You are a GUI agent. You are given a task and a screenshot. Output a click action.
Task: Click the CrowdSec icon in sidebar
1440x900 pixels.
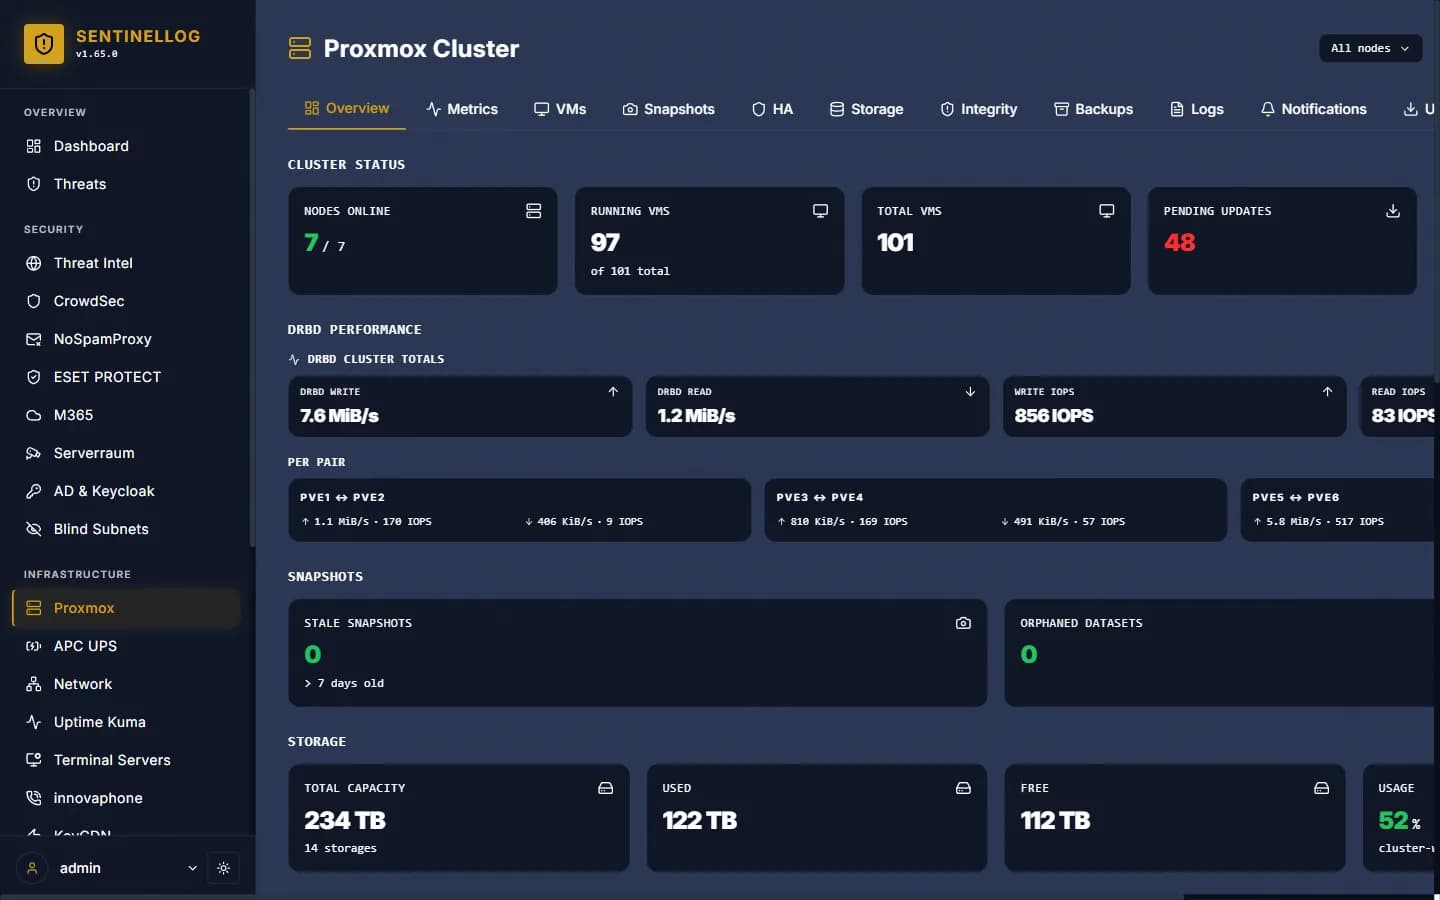33,301
